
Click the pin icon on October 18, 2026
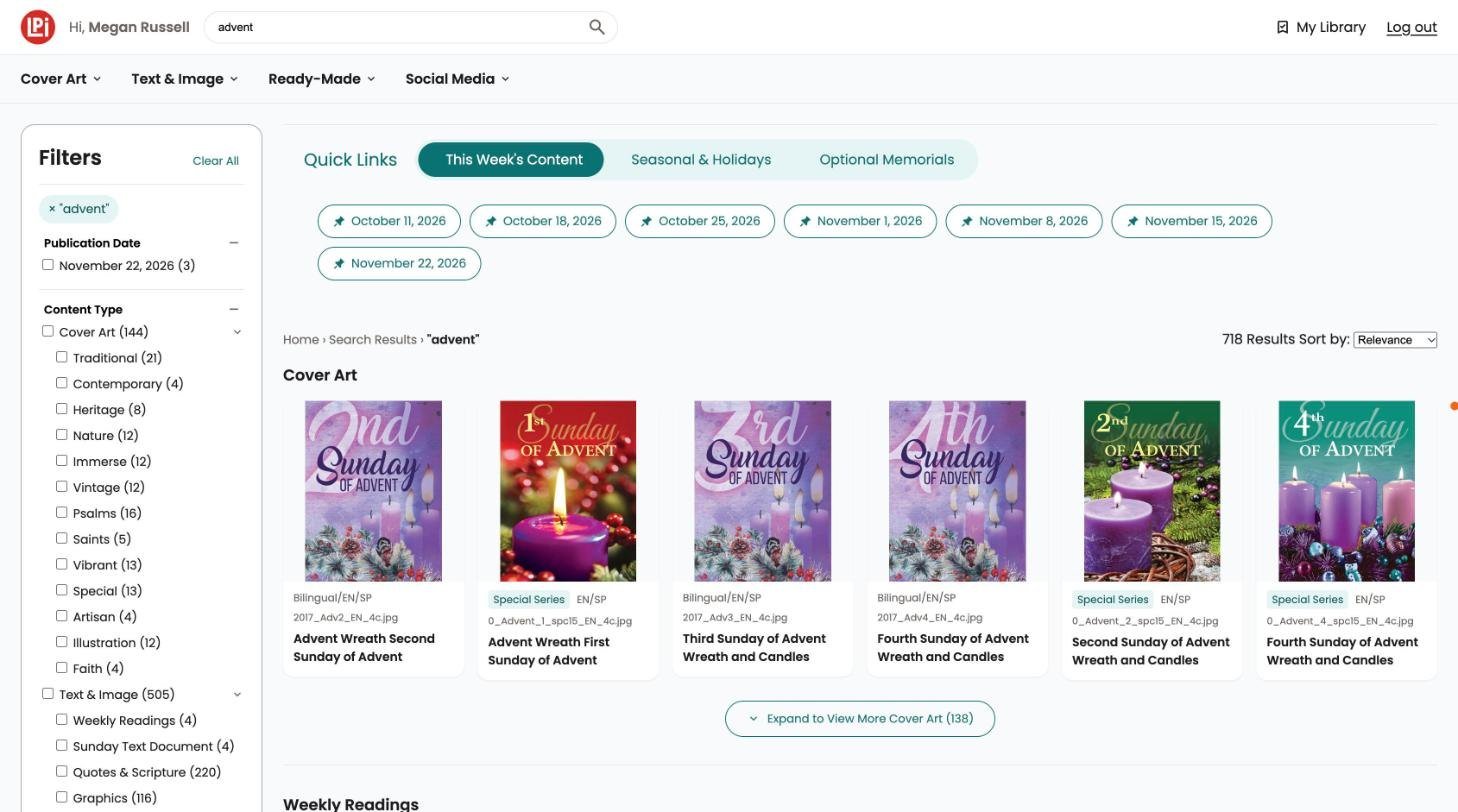[491, 221]
